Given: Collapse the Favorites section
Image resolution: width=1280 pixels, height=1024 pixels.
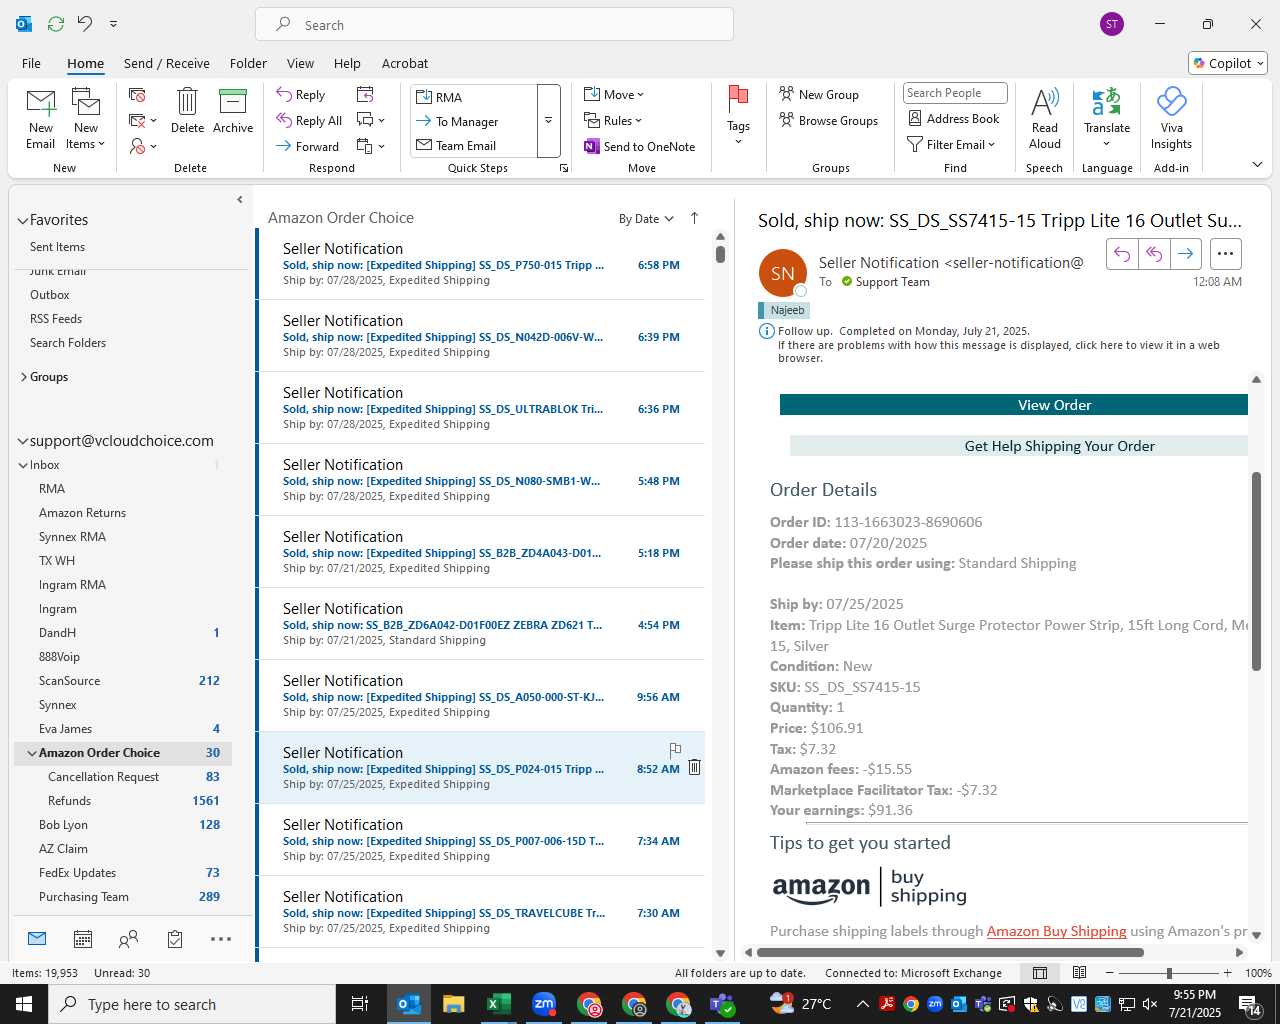Looking at the screenshot, I should 22,220.
